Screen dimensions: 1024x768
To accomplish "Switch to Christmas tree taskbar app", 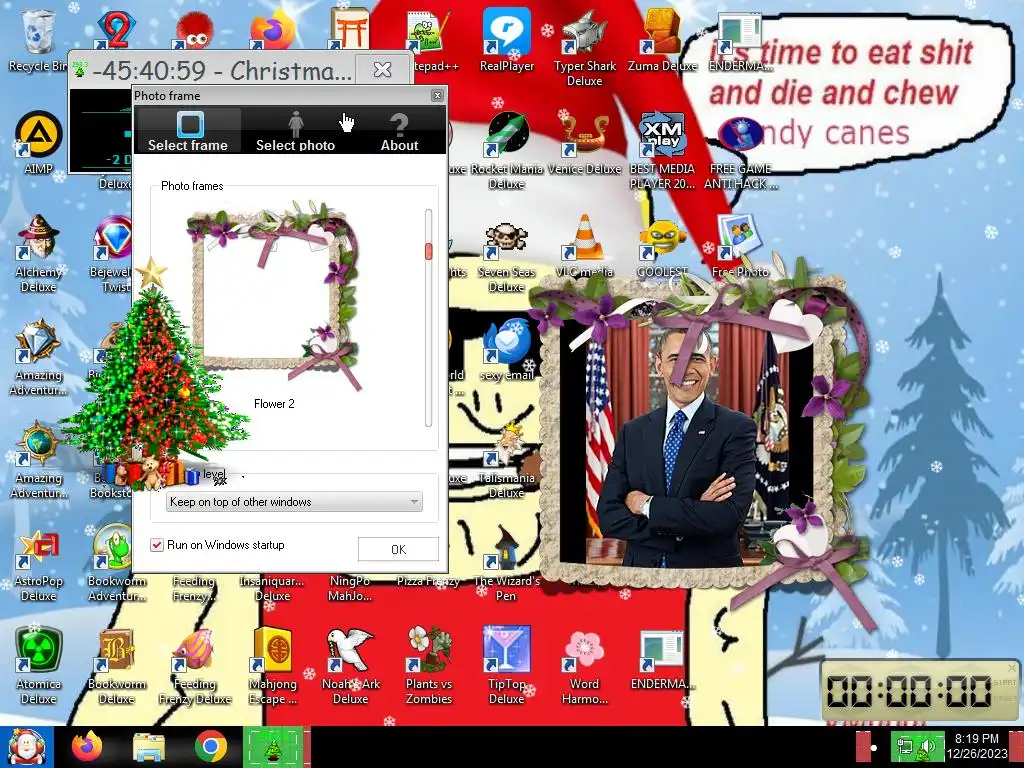I will pos(273,747).
